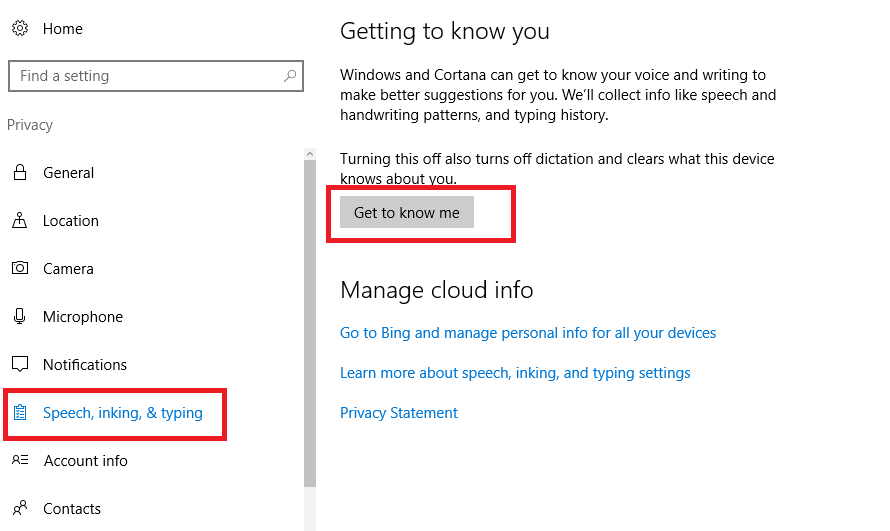This screenshot has width=890, height=531.
Task: Click the Home gear icon
Action: pos(20,28)
